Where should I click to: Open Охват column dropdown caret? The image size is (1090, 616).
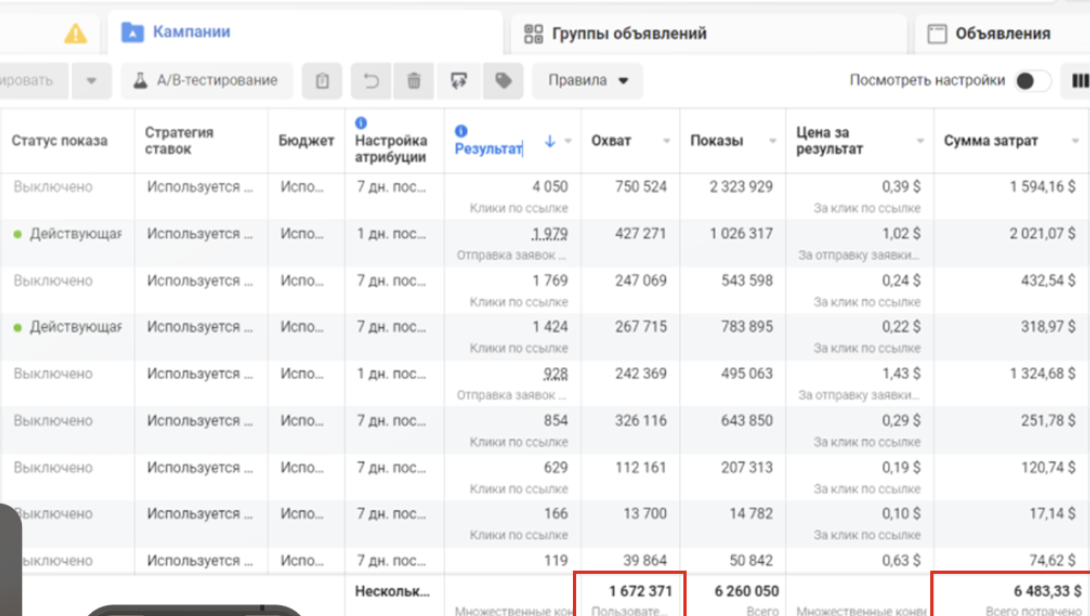pos(666,141)
